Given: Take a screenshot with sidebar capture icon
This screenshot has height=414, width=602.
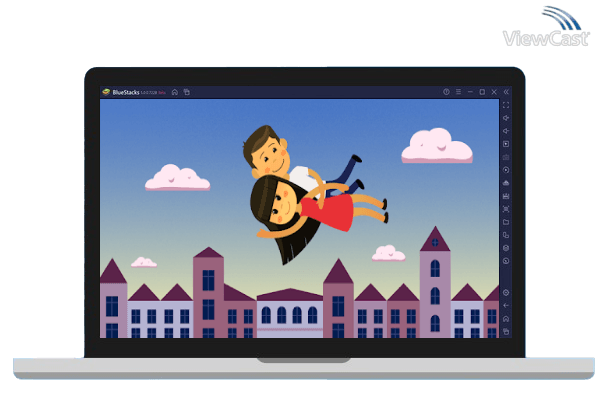Looking at the screenshot, I should click(x=506, y=209).
